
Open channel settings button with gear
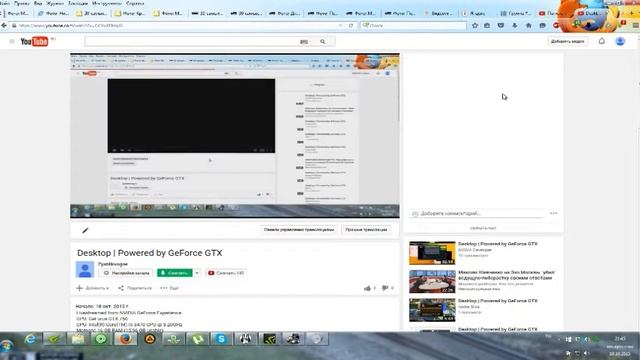[x=126, y=273]
